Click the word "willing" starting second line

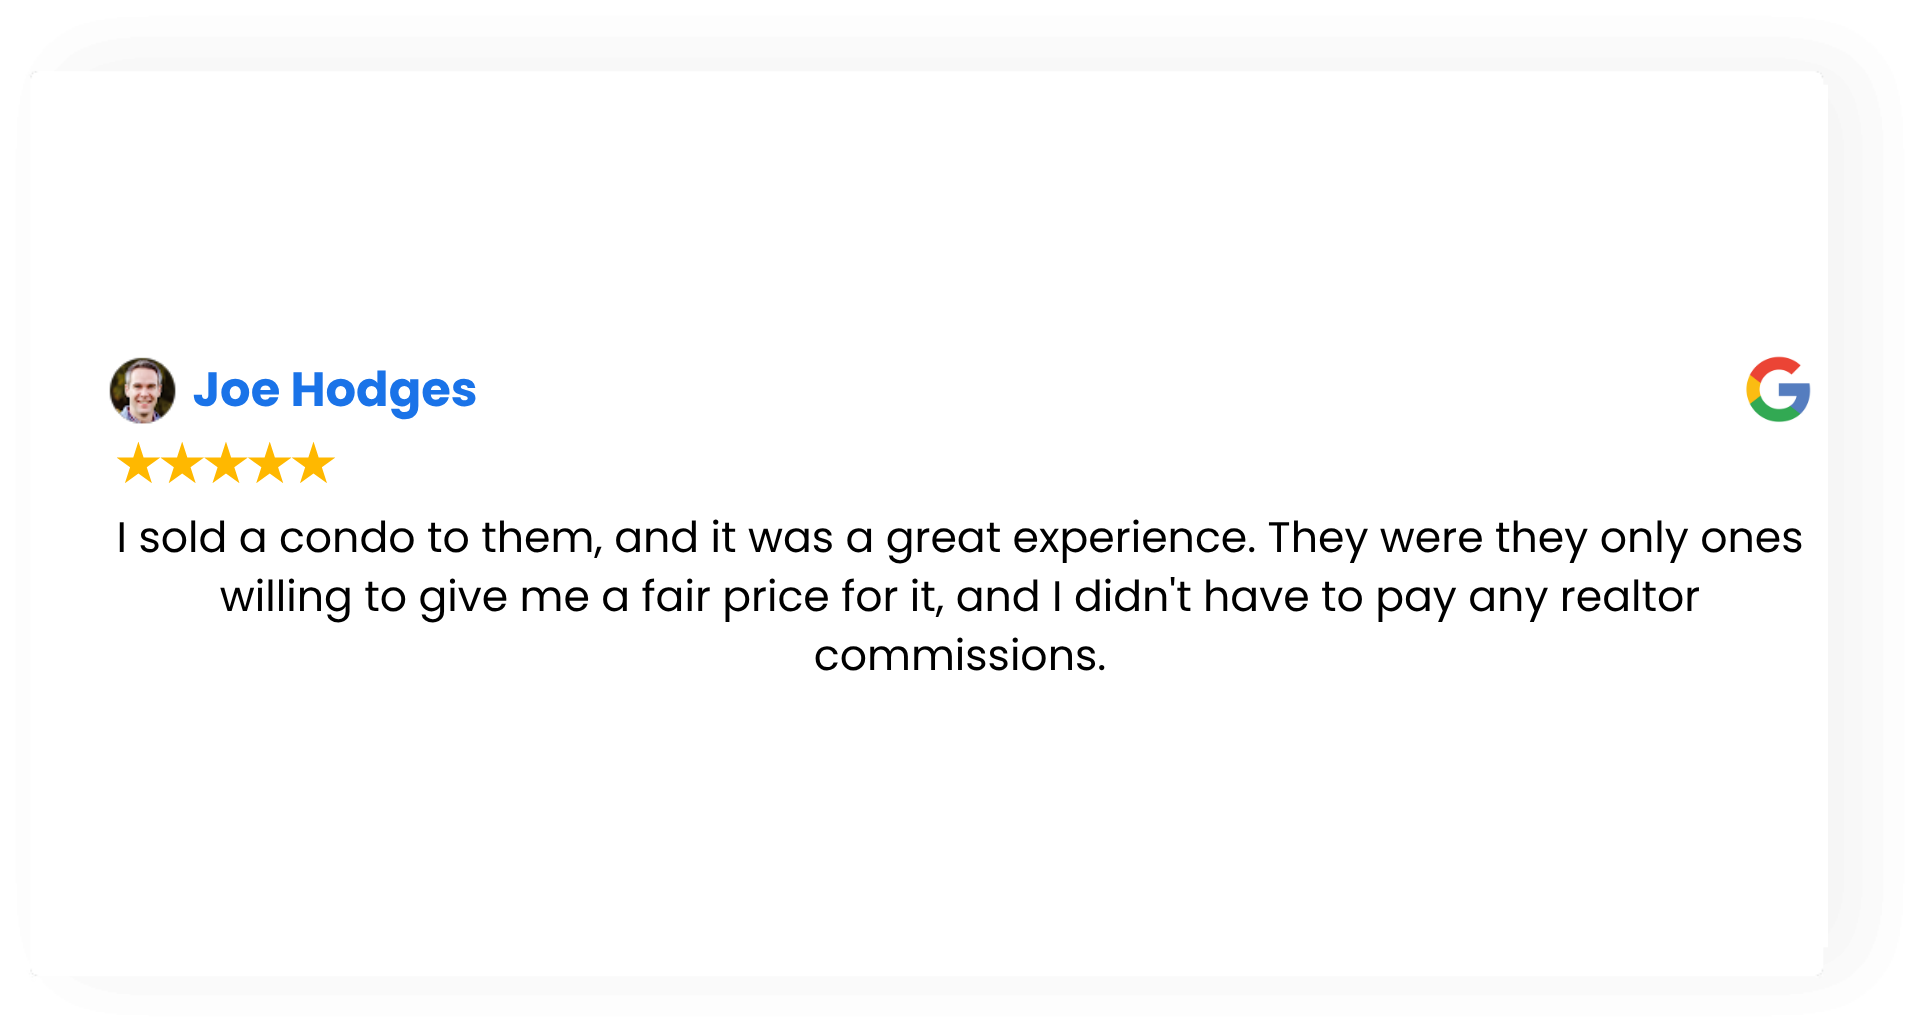[285, 597]
